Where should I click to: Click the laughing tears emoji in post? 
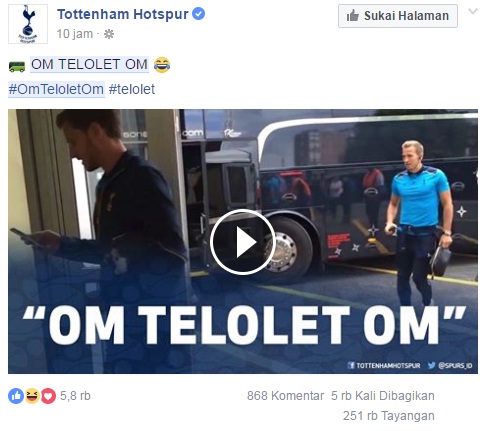click(x=162, y=65)
